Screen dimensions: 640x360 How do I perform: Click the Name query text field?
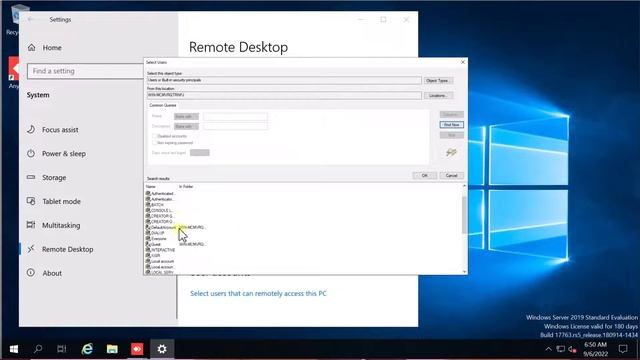tap(236, 116)
